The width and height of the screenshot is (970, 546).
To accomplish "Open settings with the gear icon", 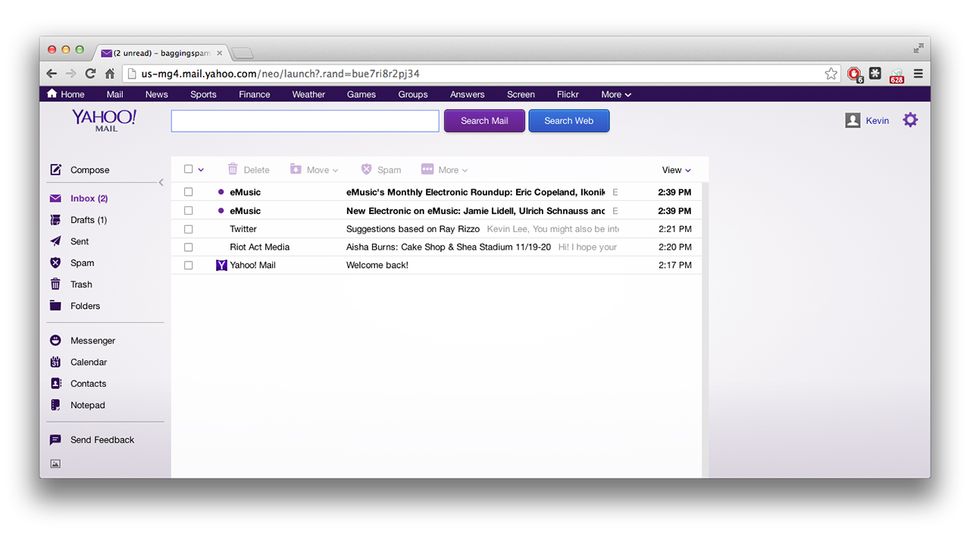I will 910,120.
